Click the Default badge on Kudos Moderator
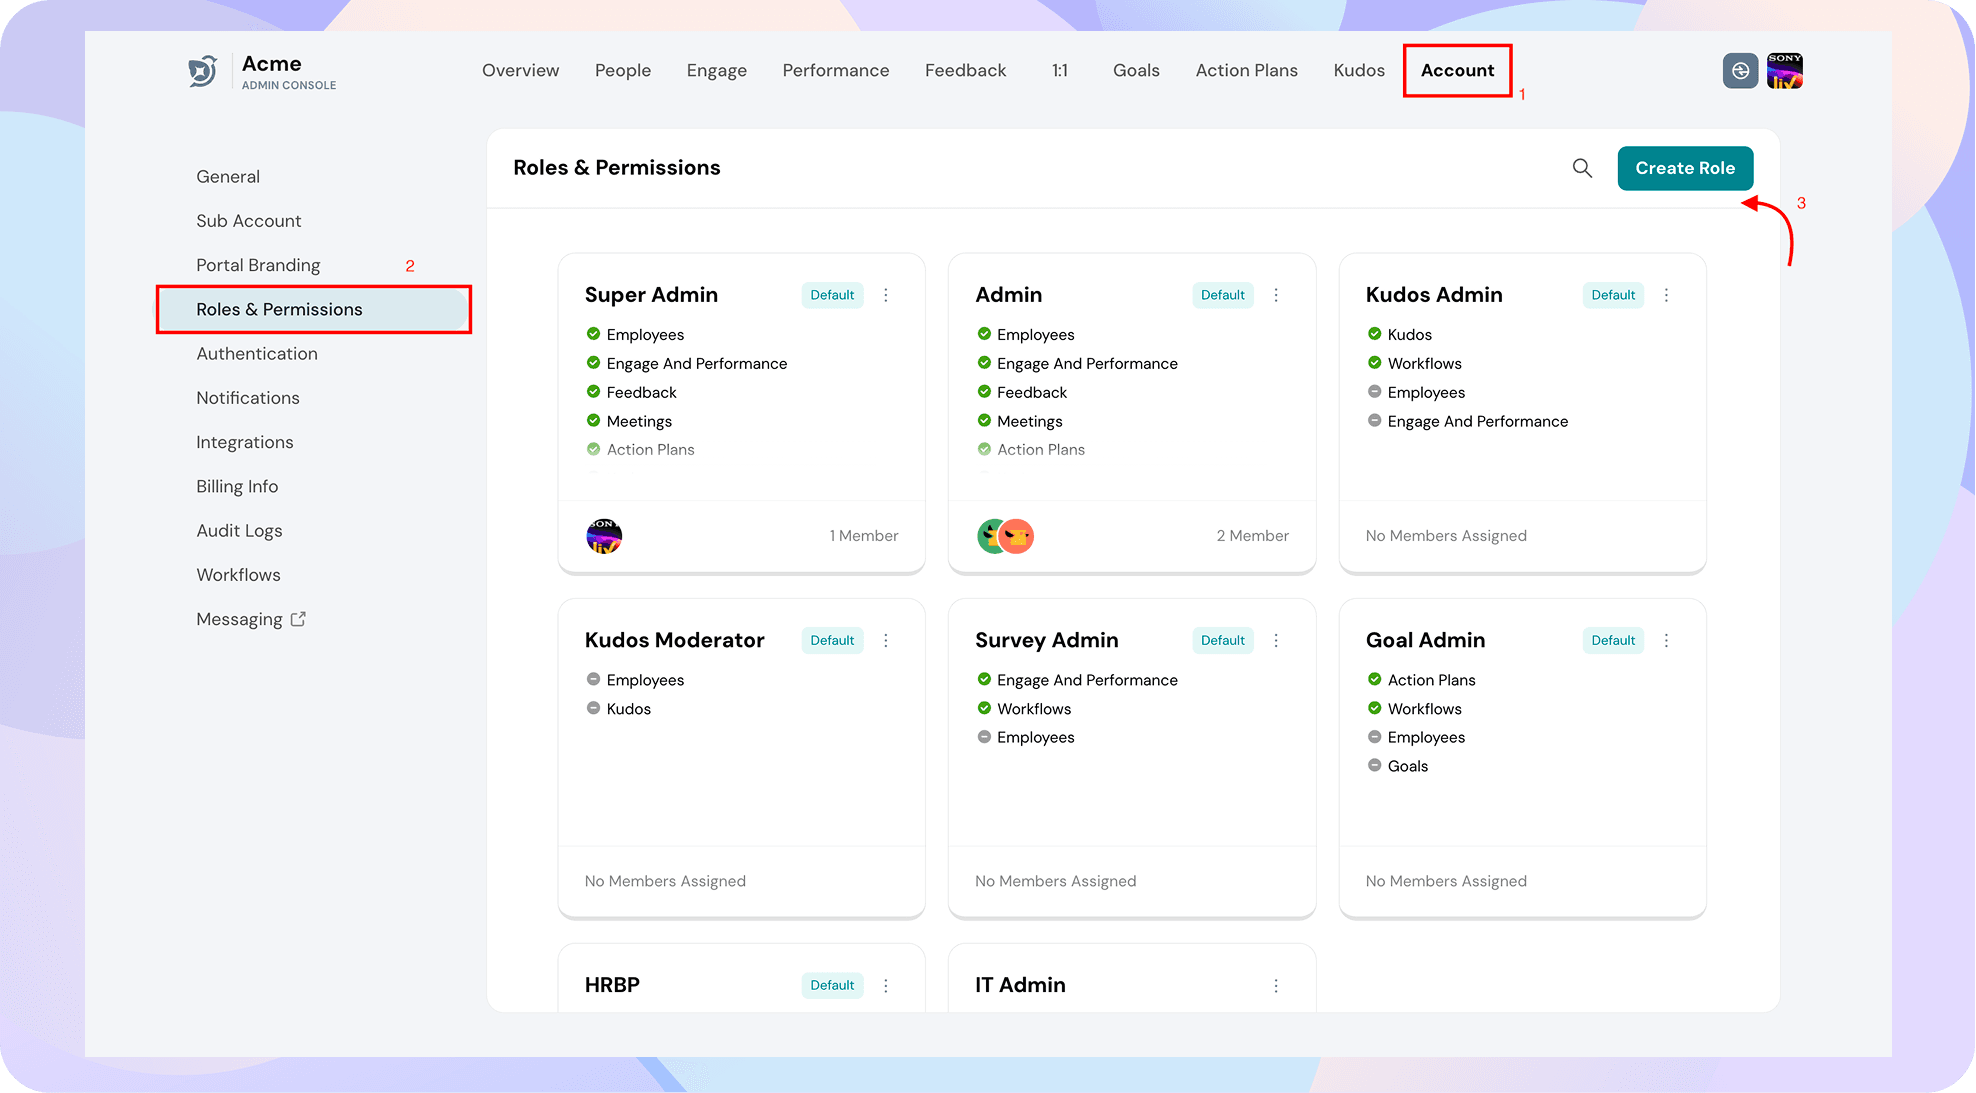The height and width of the screenshot is (1093, 1976). [832, 640]
